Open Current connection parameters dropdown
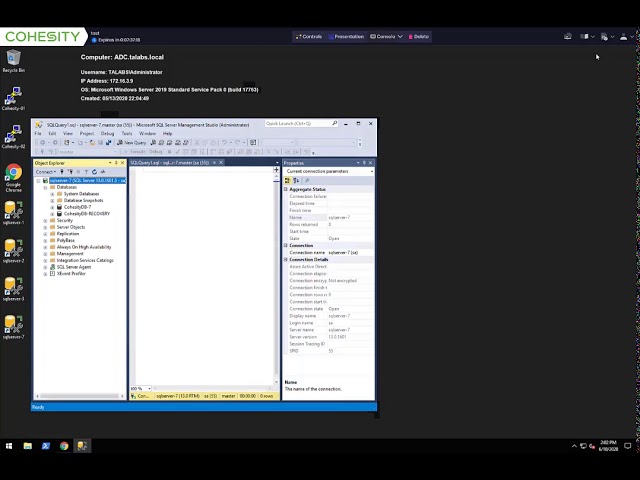The image size is (640, 480). point(371,171)
